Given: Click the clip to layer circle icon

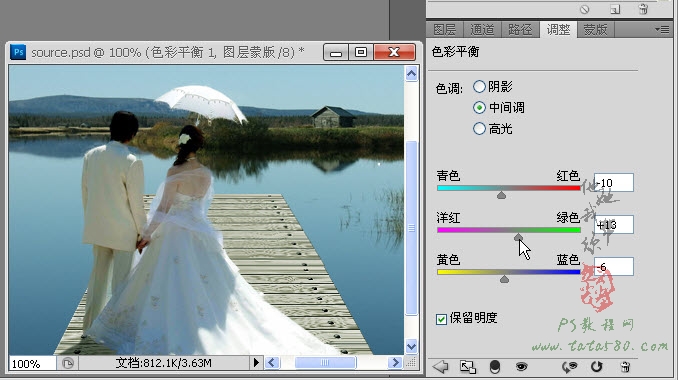Looking at the screenshot, I should coord(495,367).
